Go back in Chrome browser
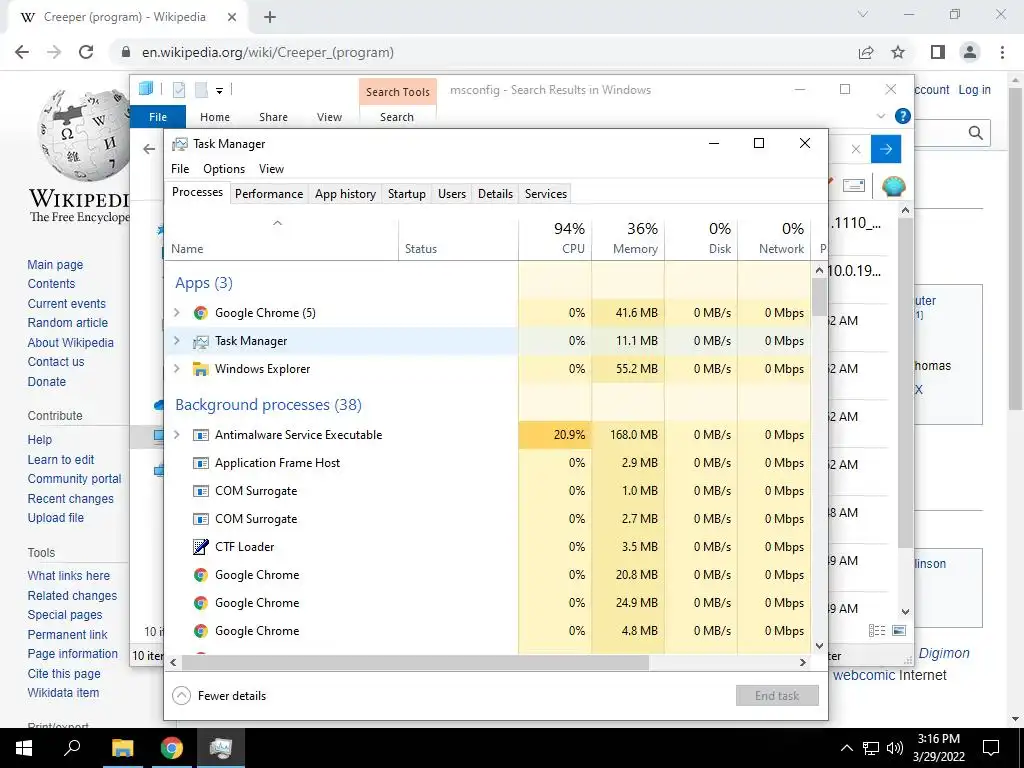1024x768 pixels. (22, 52)
